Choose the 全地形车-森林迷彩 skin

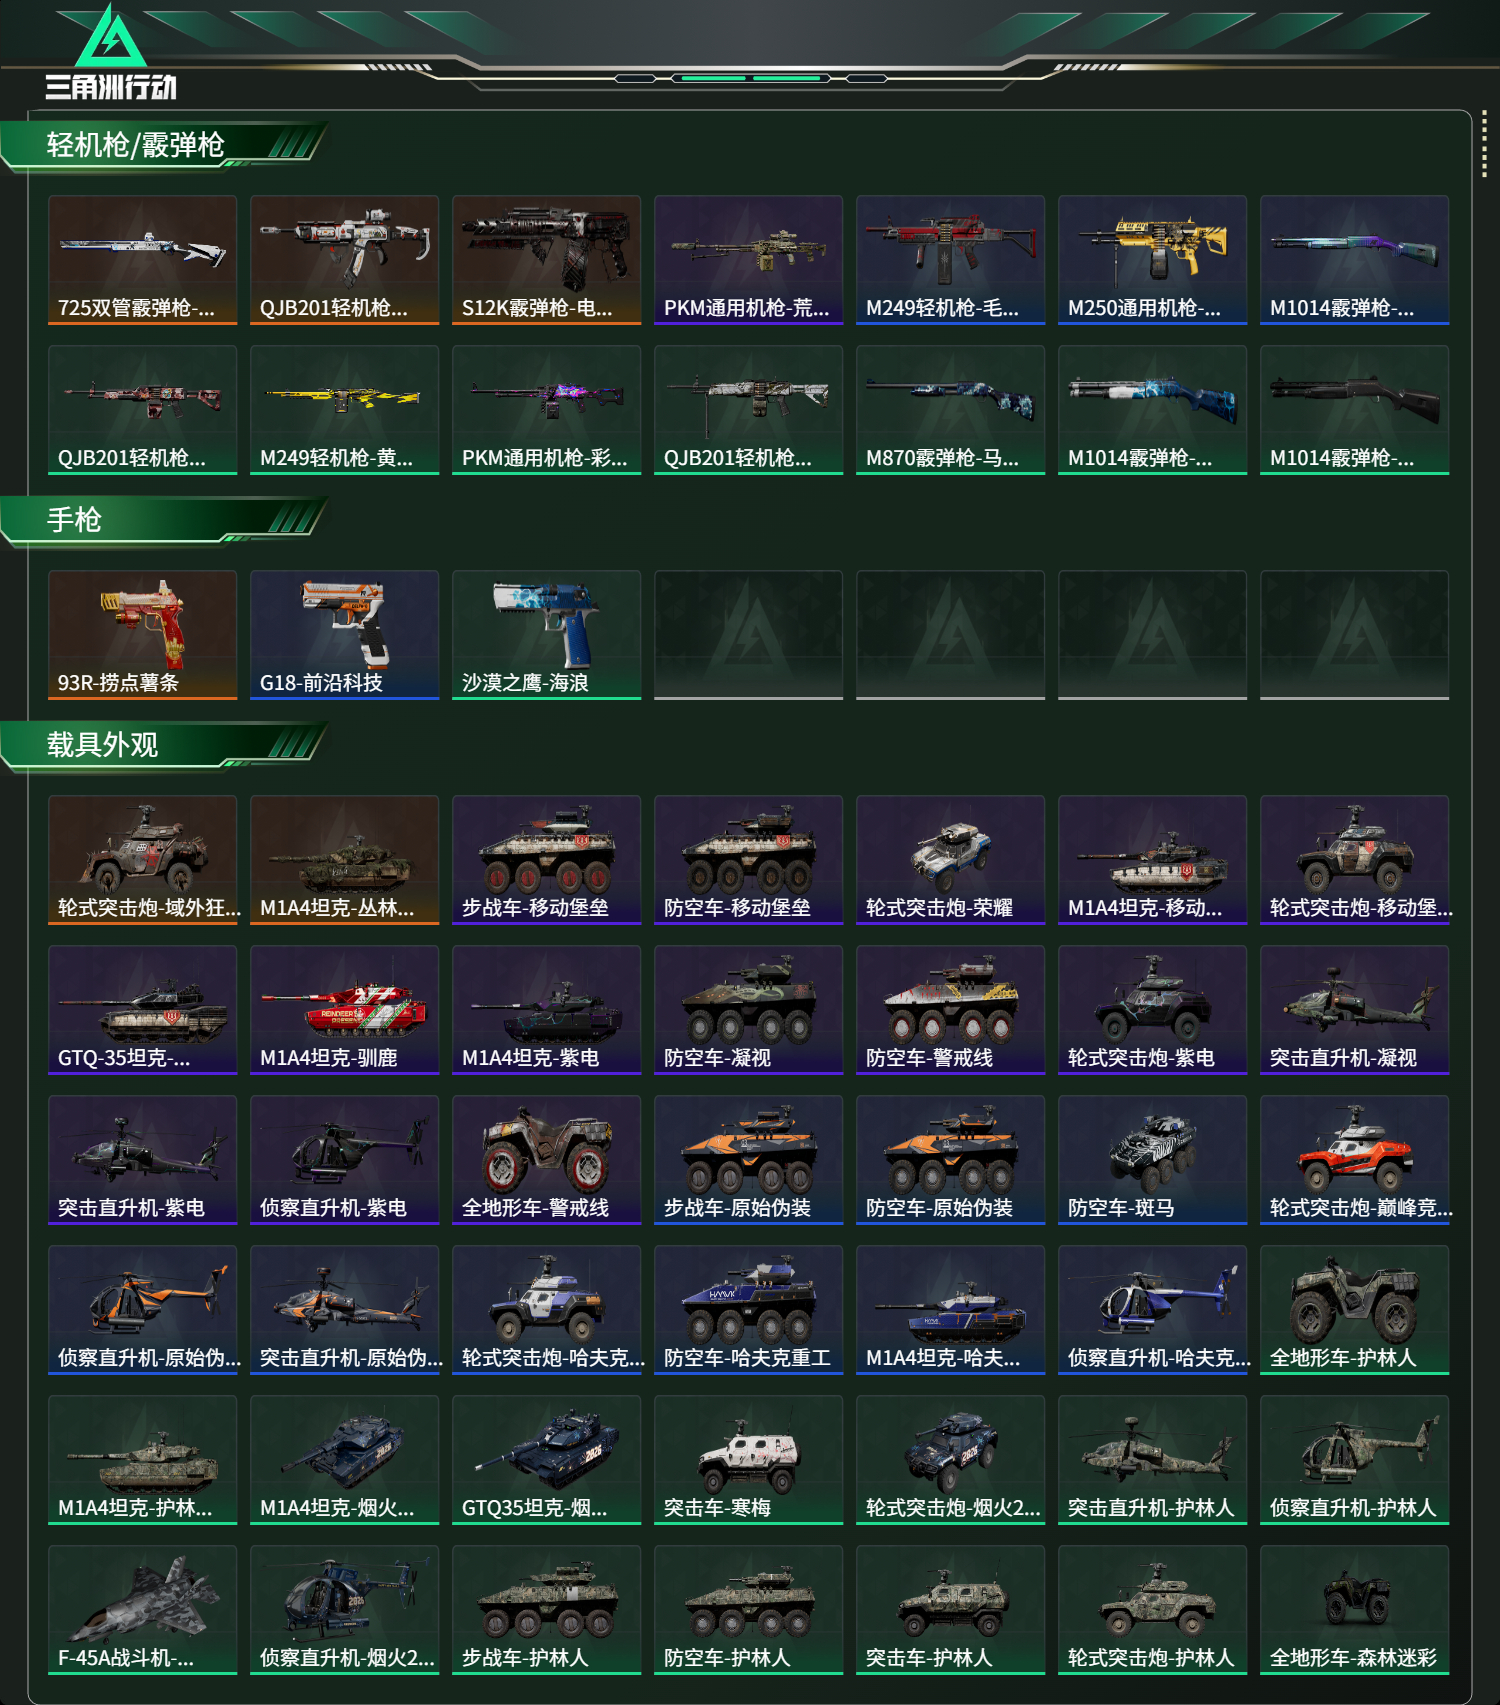coord(1355,1609)
